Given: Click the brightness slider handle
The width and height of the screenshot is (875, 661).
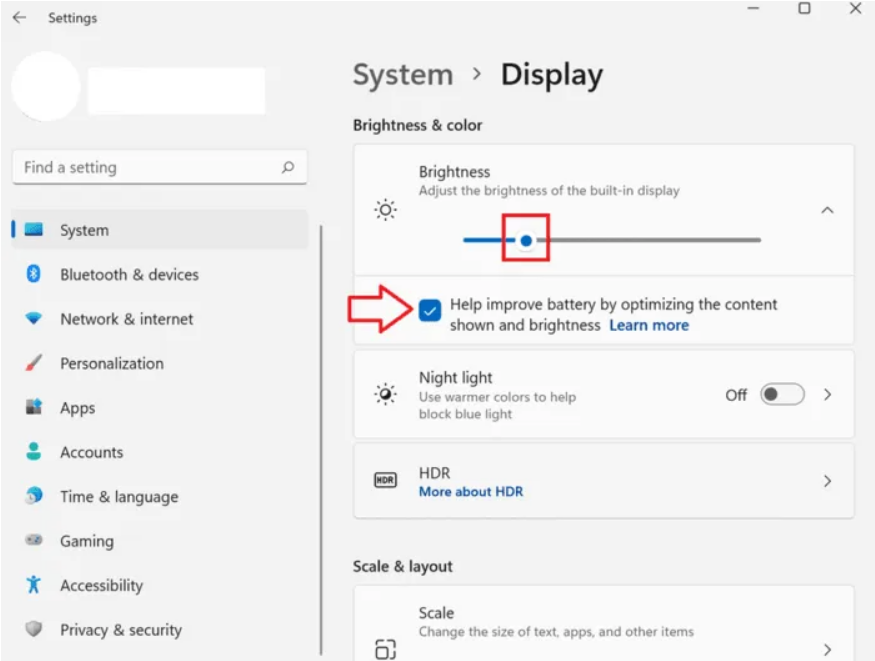Looking at the screenshot, I should click(526, 240).
